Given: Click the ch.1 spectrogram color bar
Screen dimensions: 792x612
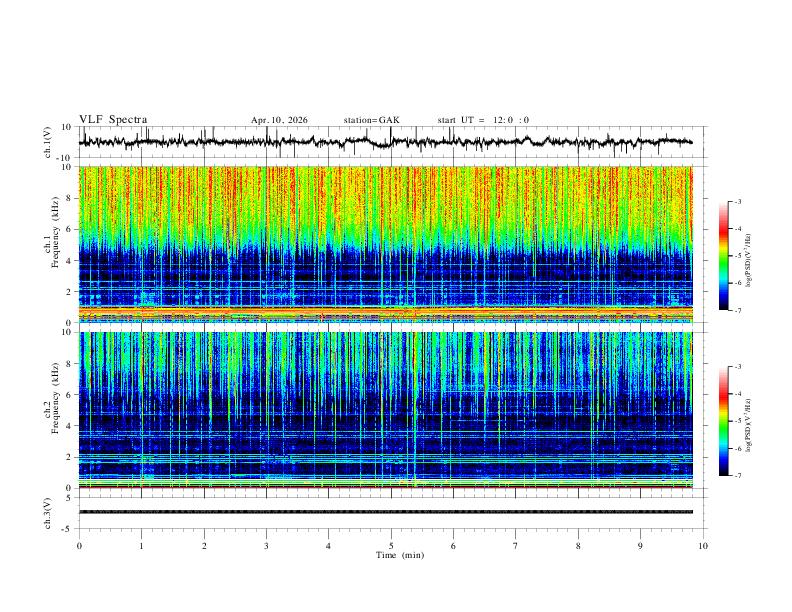Looking at the screenshot, I should pyautogui.click(x=723, y=256).
